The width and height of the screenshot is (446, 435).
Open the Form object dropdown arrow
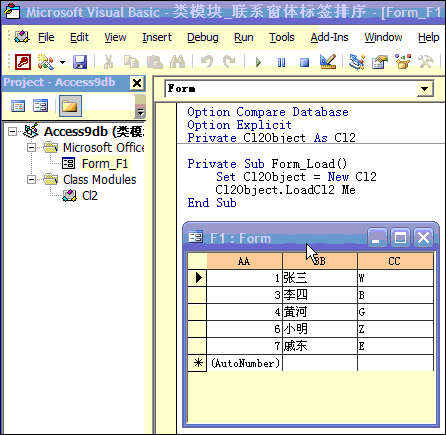424,89
